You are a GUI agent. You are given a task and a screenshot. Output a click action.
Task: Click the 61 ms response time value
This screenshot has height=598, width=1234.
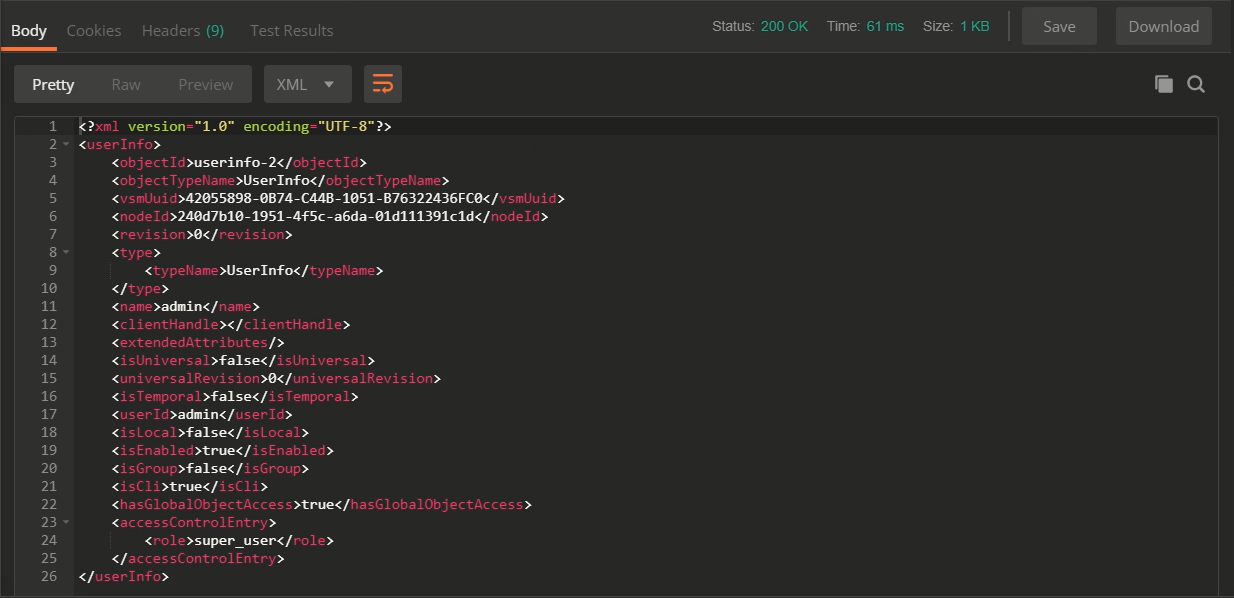(885, 27)
